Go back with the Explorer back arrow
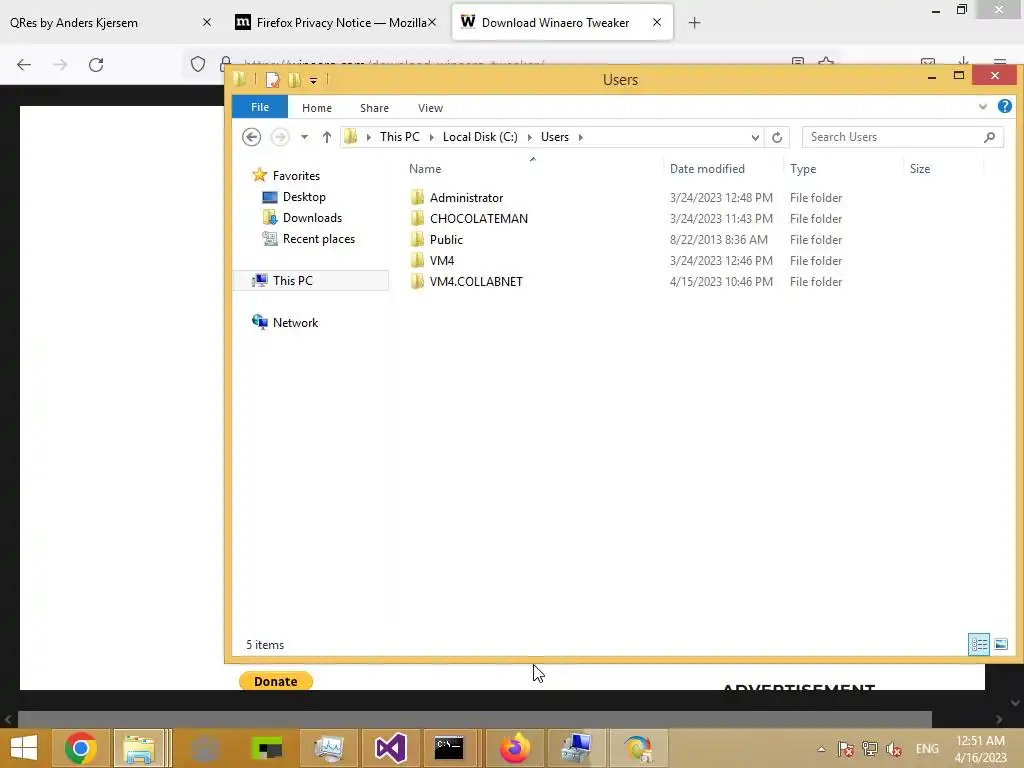1024x768 pixels. pos(251,136)
